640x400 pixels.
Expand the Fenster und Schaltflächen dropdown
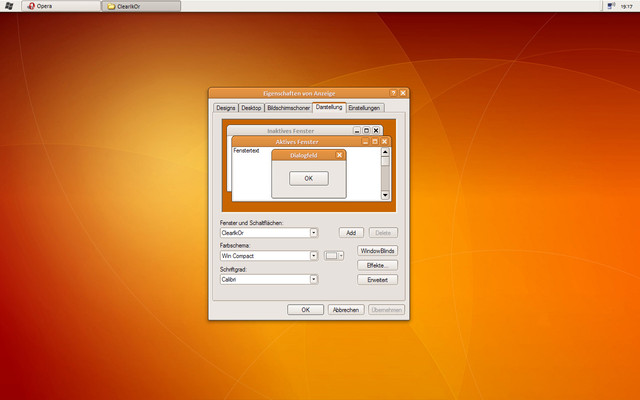(313, 233)
